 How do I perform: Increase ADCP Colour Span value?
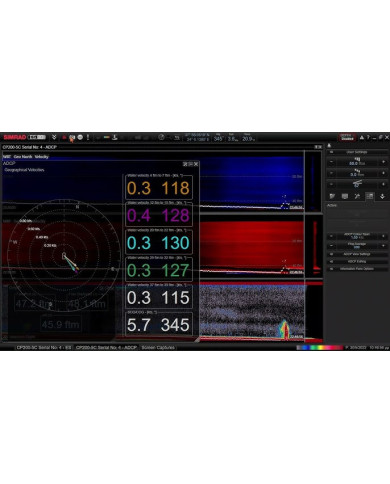point(383,236)
